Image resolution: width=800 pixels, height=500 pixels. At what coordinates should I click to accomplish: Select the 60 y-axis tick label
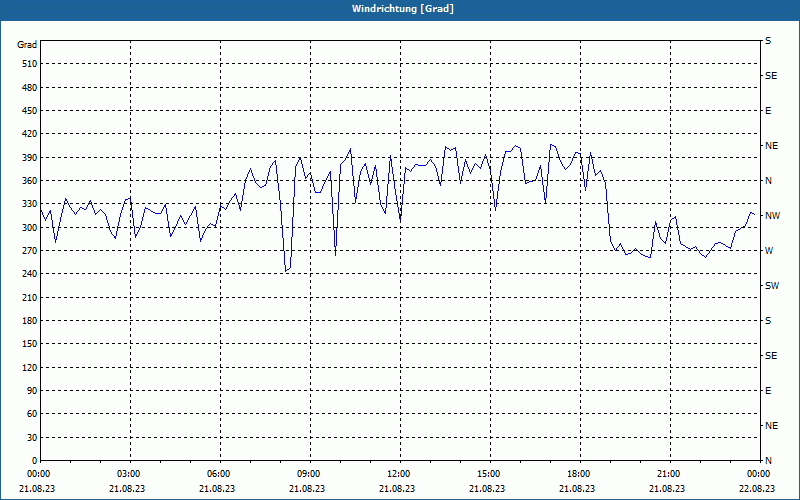point(32,414)
